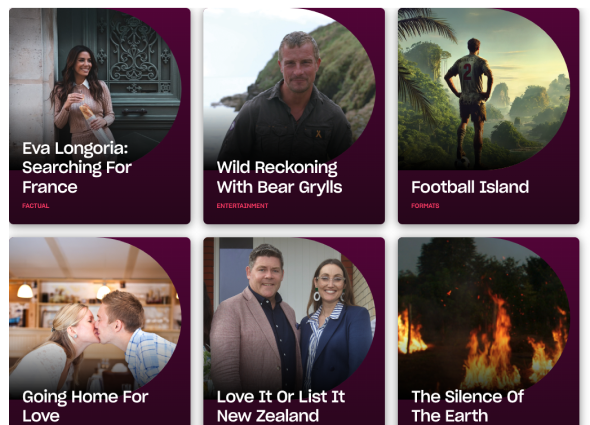Click the Football Island player image

[484, 88]
